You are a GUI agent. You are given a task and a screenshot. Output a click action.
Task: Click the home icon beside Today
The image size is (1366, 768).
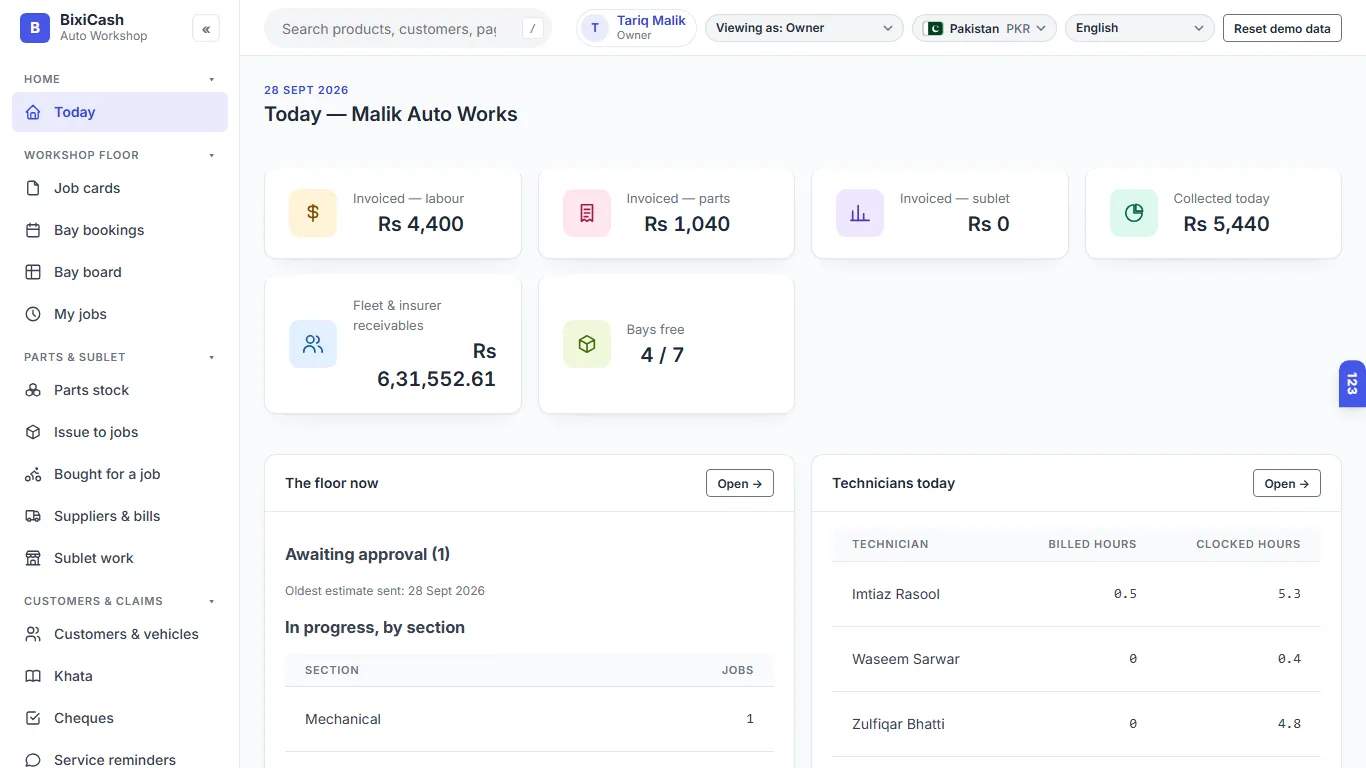point(33,112)
